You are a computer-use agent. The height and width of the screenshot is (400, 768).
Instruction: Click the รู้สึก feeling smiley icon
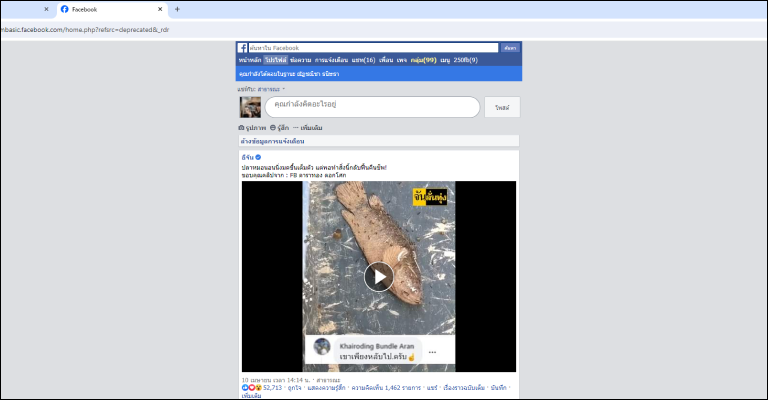tap(273, 128)
